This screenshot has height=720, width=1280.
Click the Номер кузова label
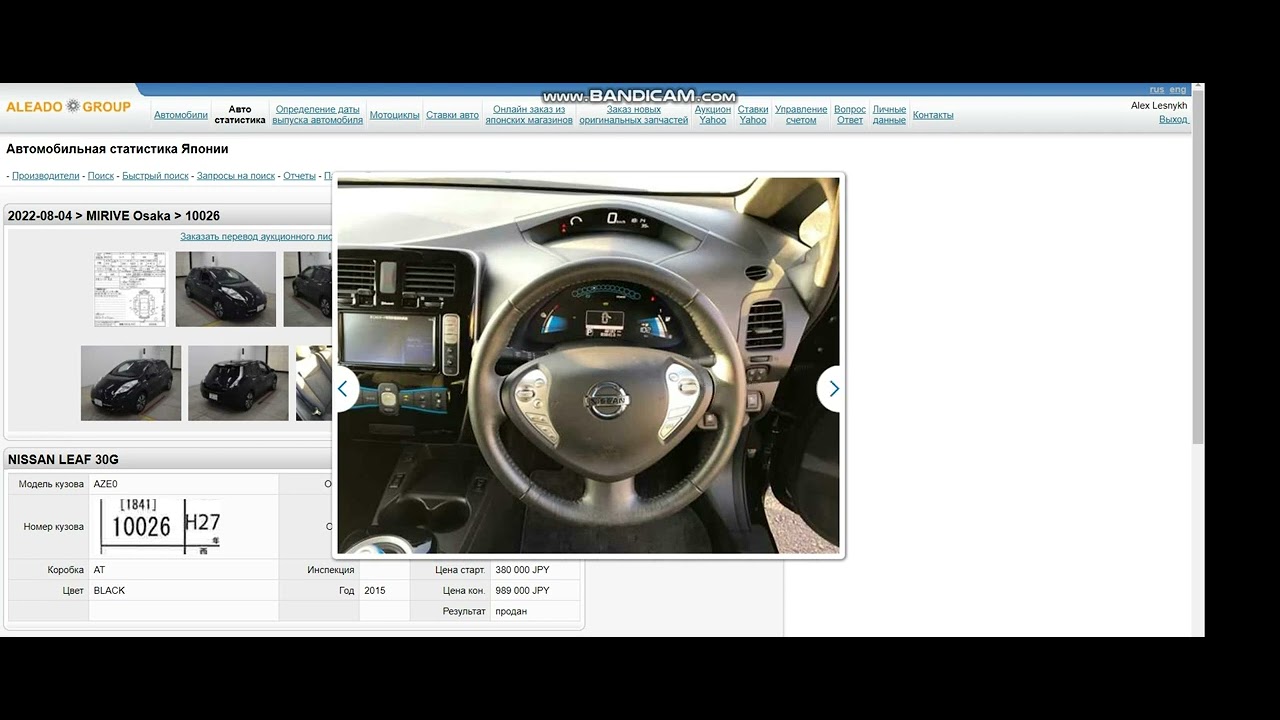(x=54, y=527)
